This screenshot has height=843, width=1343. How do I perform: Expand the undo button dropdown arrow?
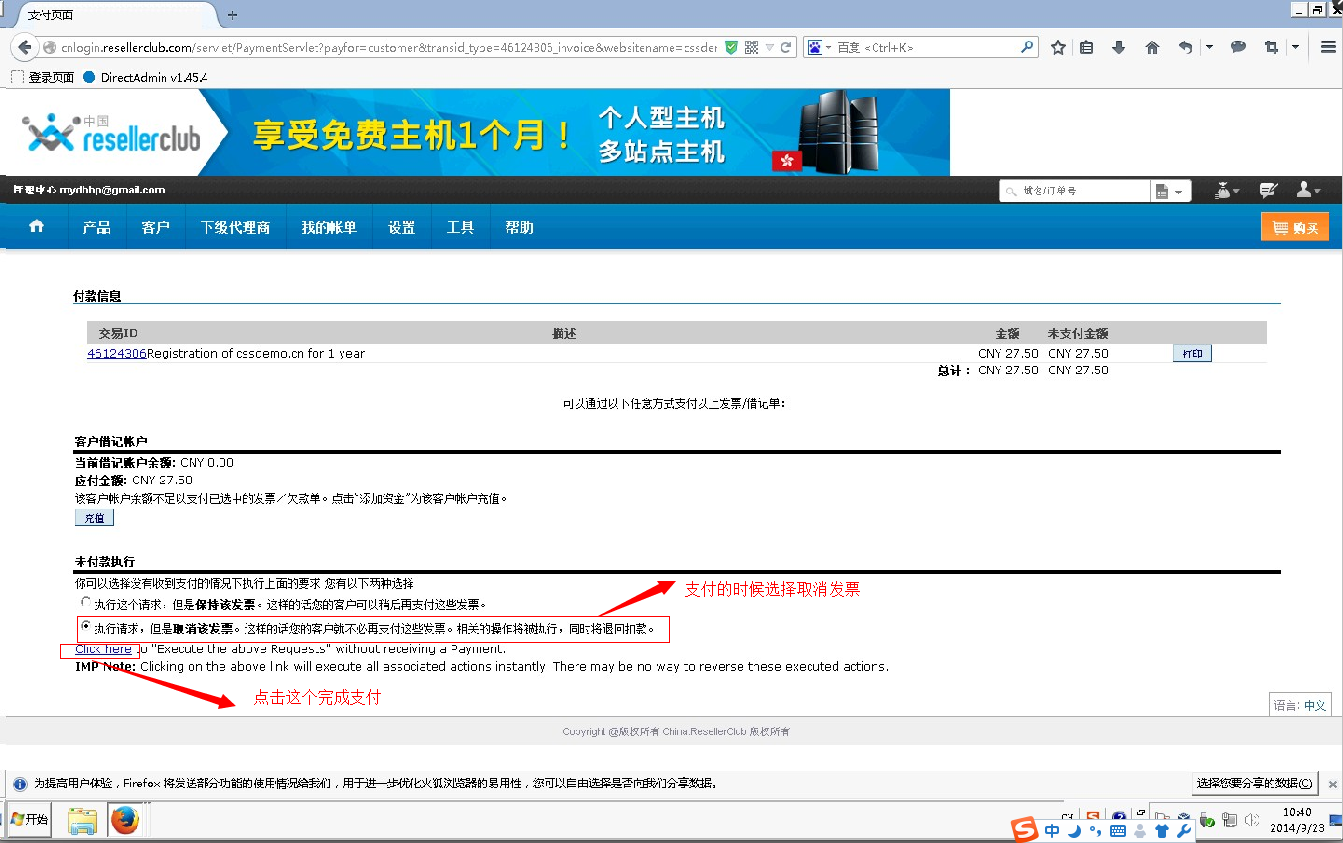coord(1209,47)
